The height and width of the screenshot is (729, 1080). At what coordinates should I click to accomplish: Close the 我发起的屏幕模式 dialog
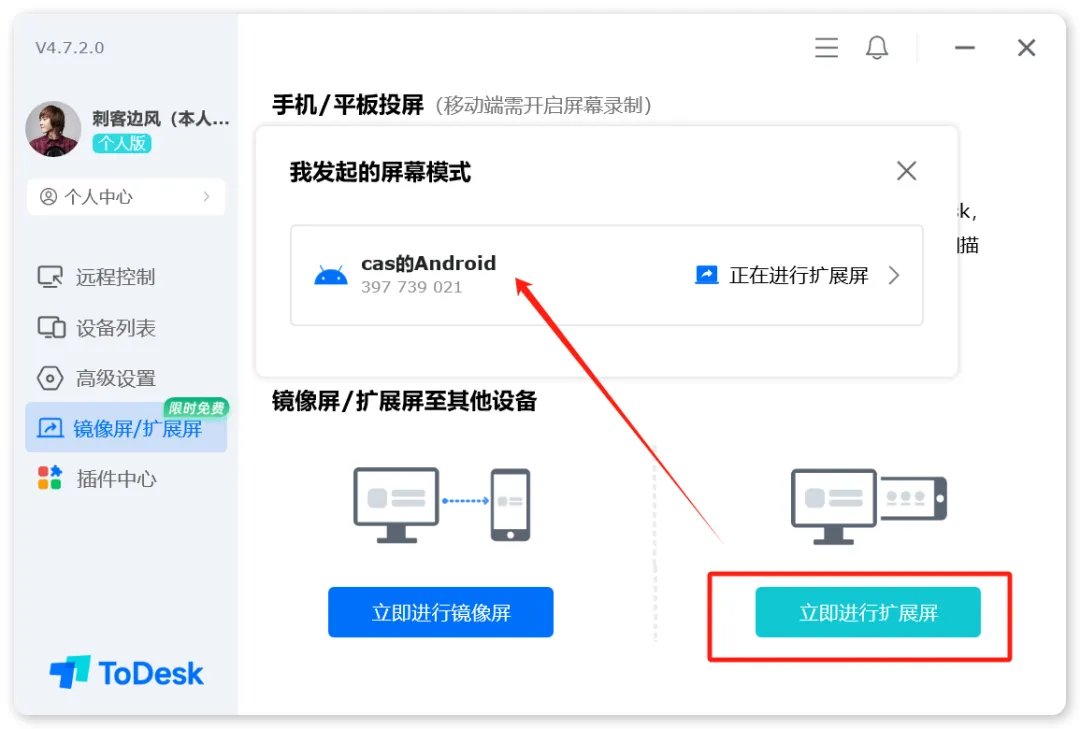click(x=906, y=171)
